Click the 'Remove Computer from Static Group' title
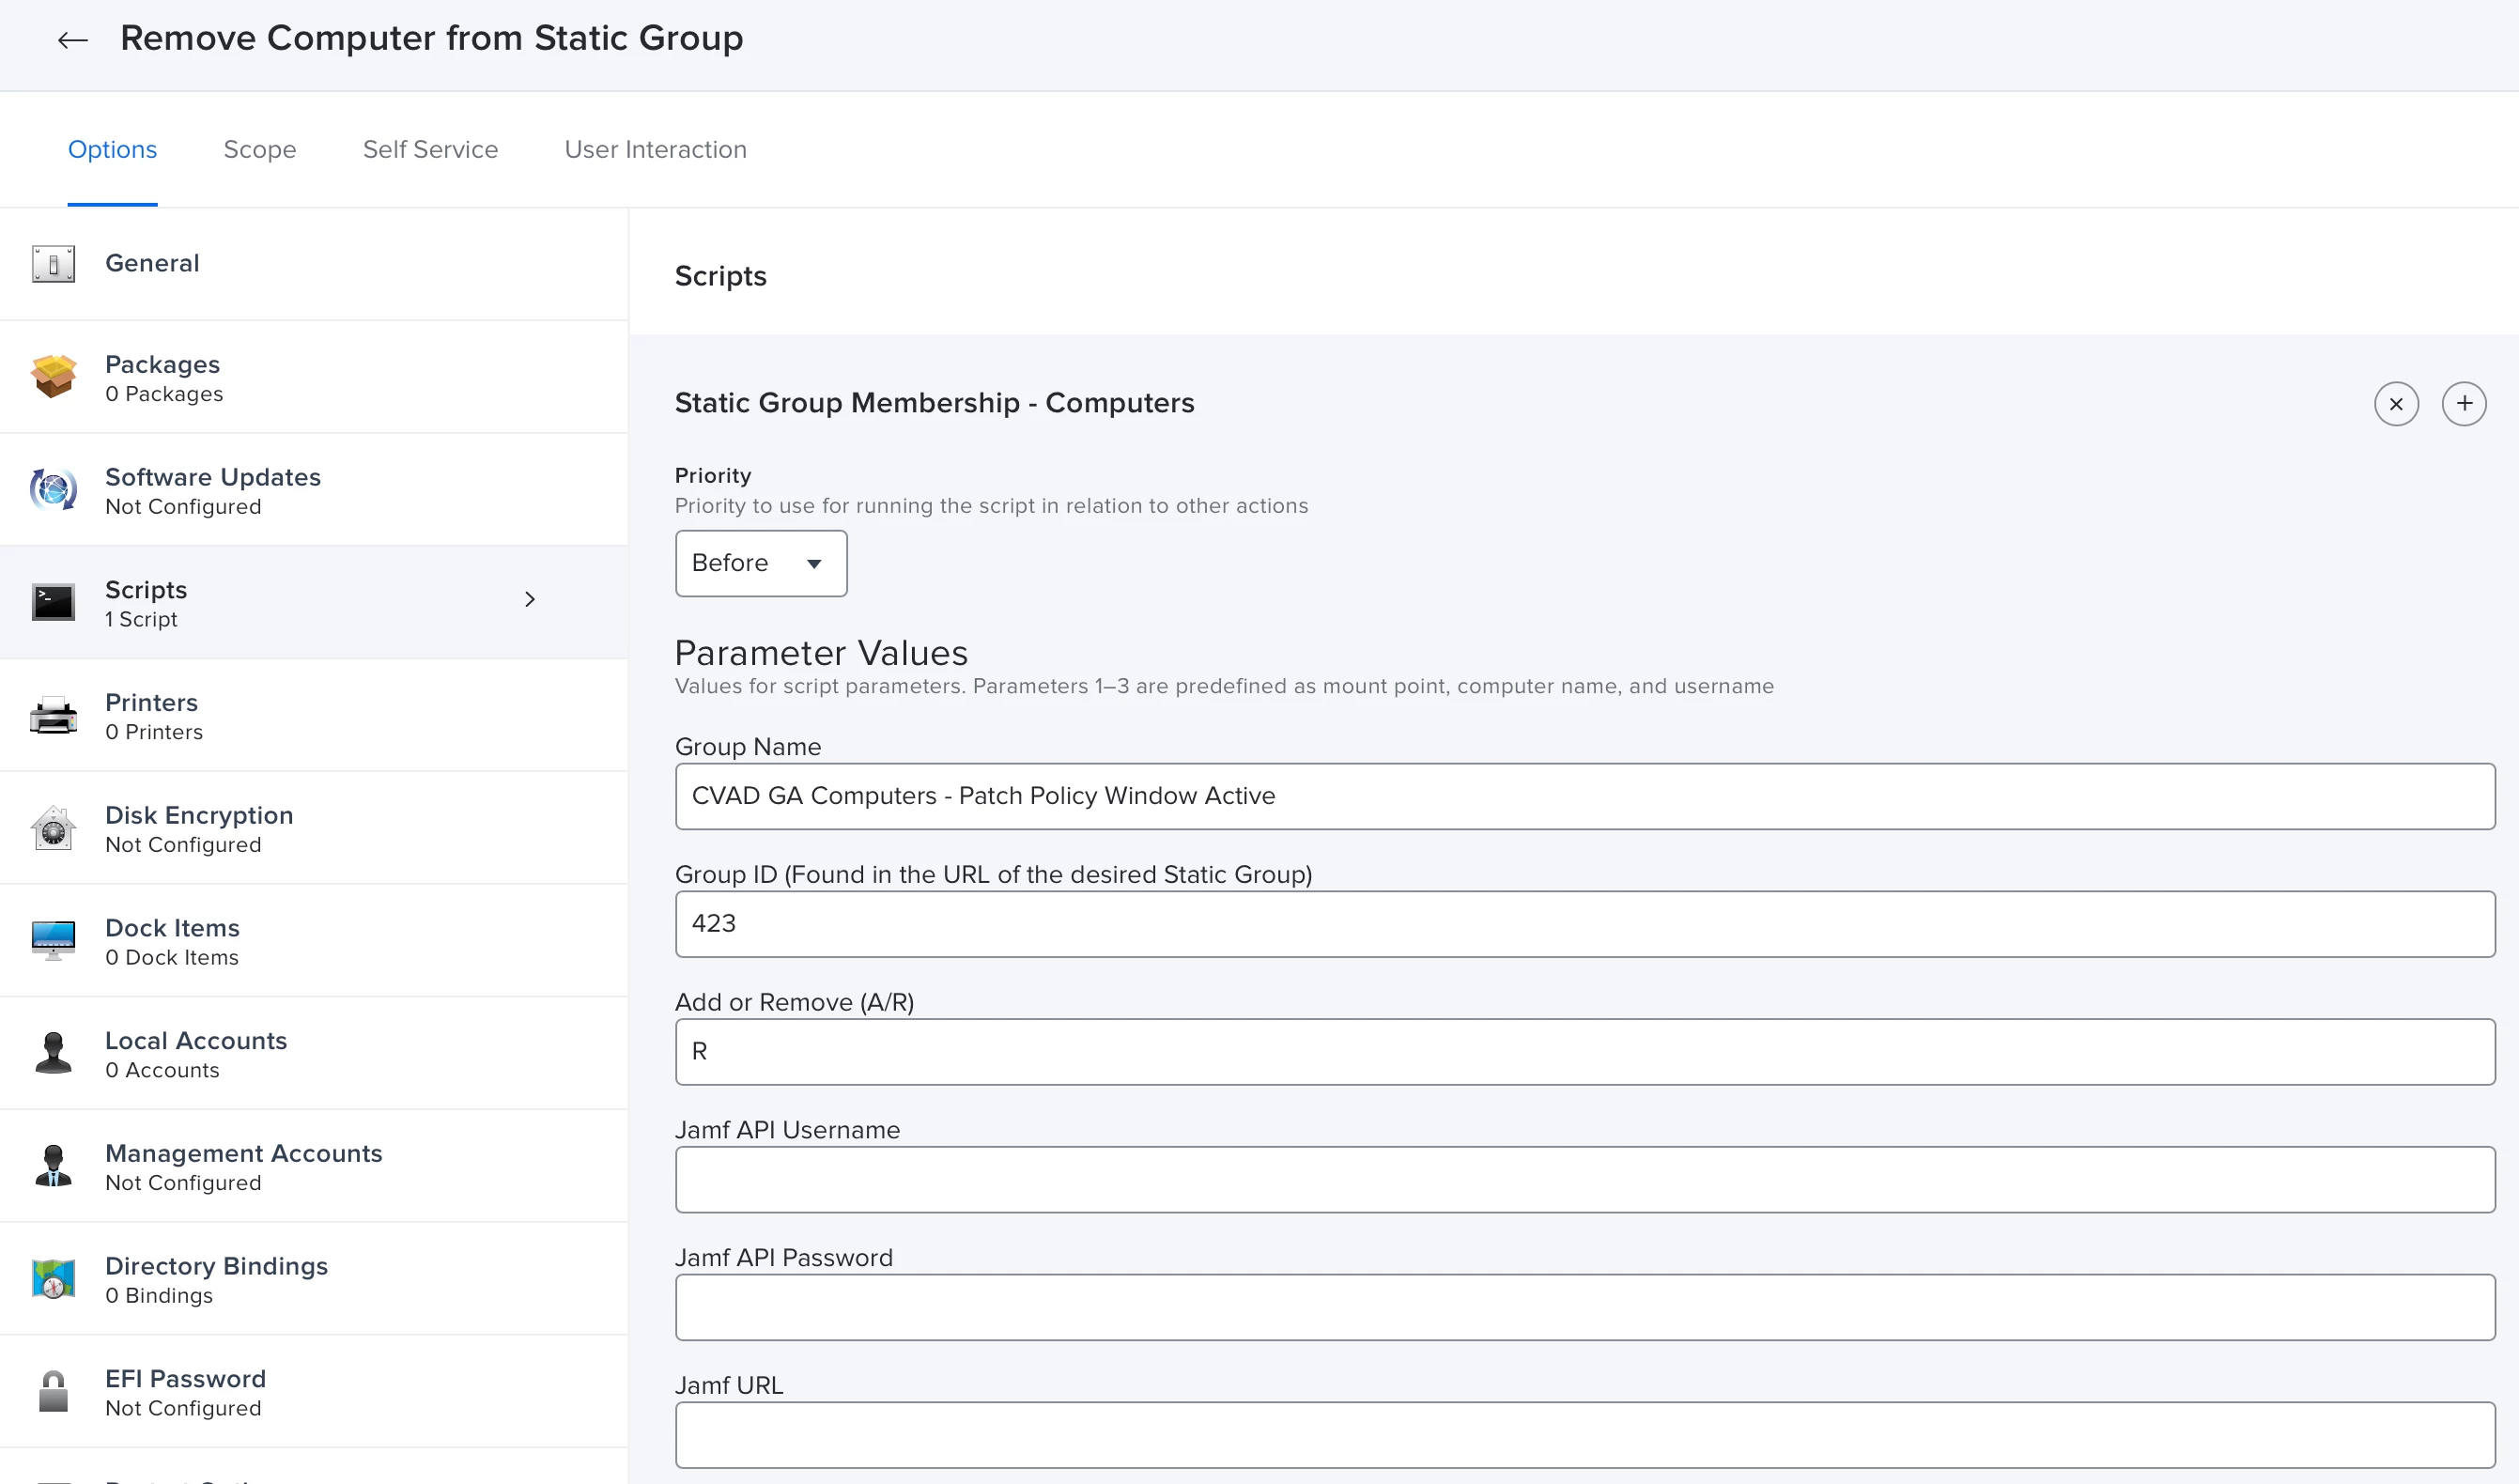 [x=432, y=38]
